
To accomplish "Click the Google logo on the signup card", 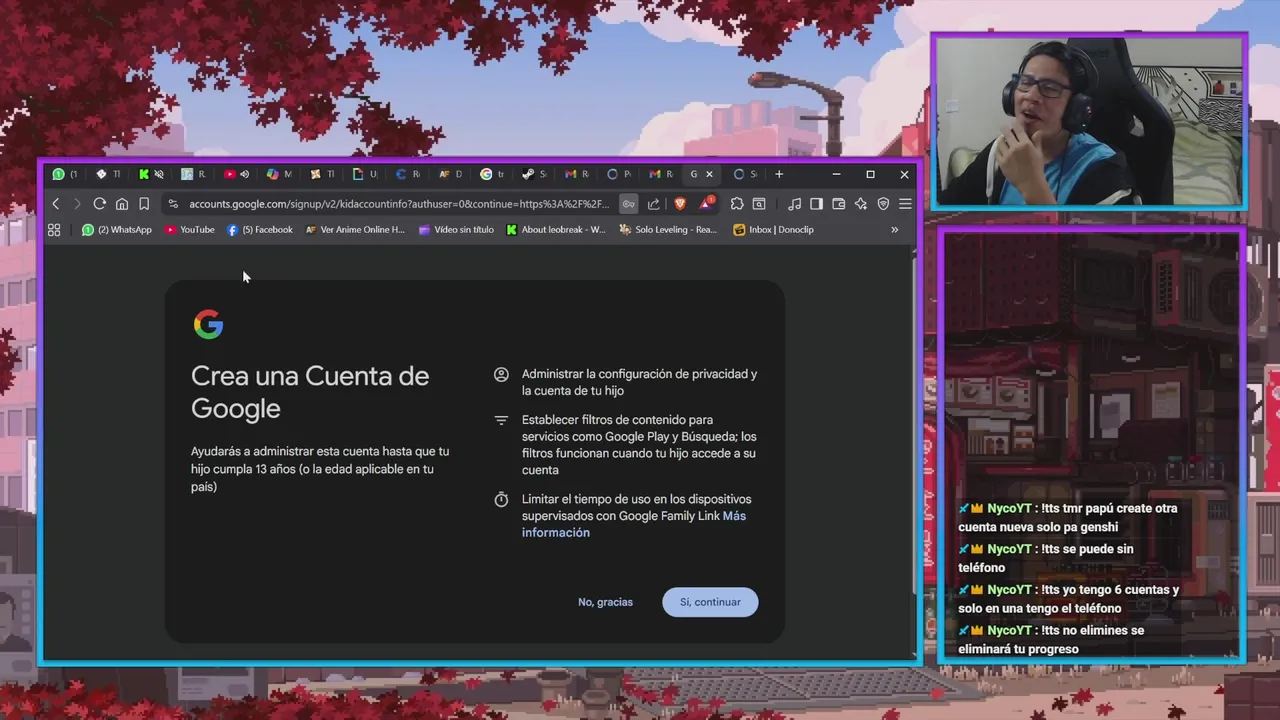I will coord(208,324).
